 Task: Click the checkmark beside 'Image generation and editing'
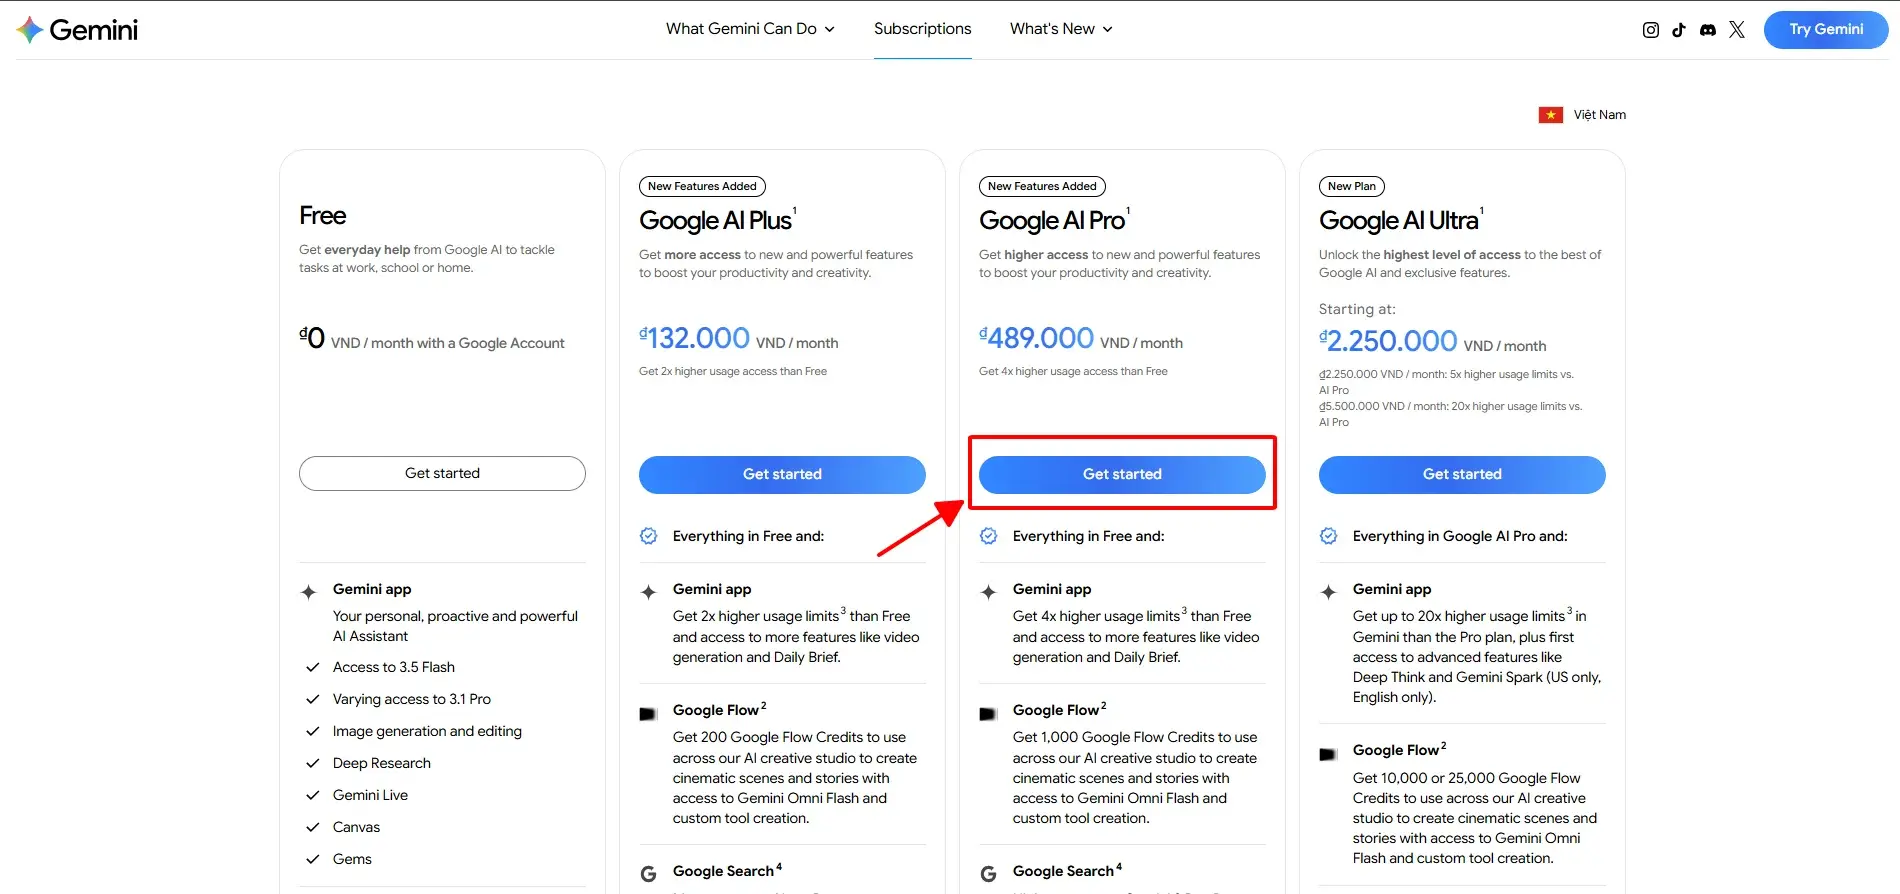click(x=313, y=731)
